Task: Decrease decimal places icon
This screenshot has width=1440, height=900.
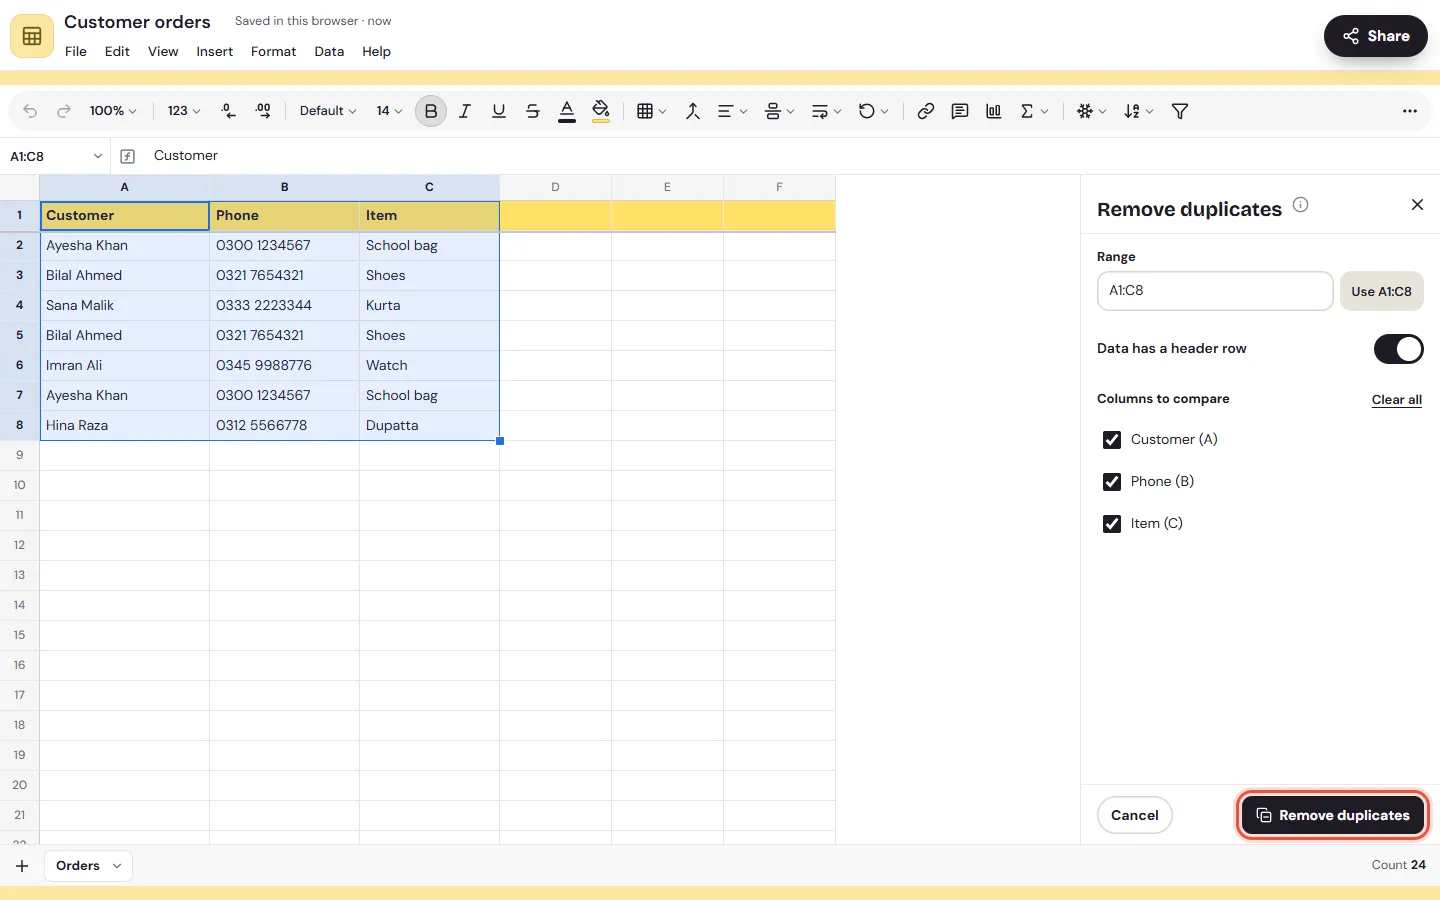Action: click(229, 111)
